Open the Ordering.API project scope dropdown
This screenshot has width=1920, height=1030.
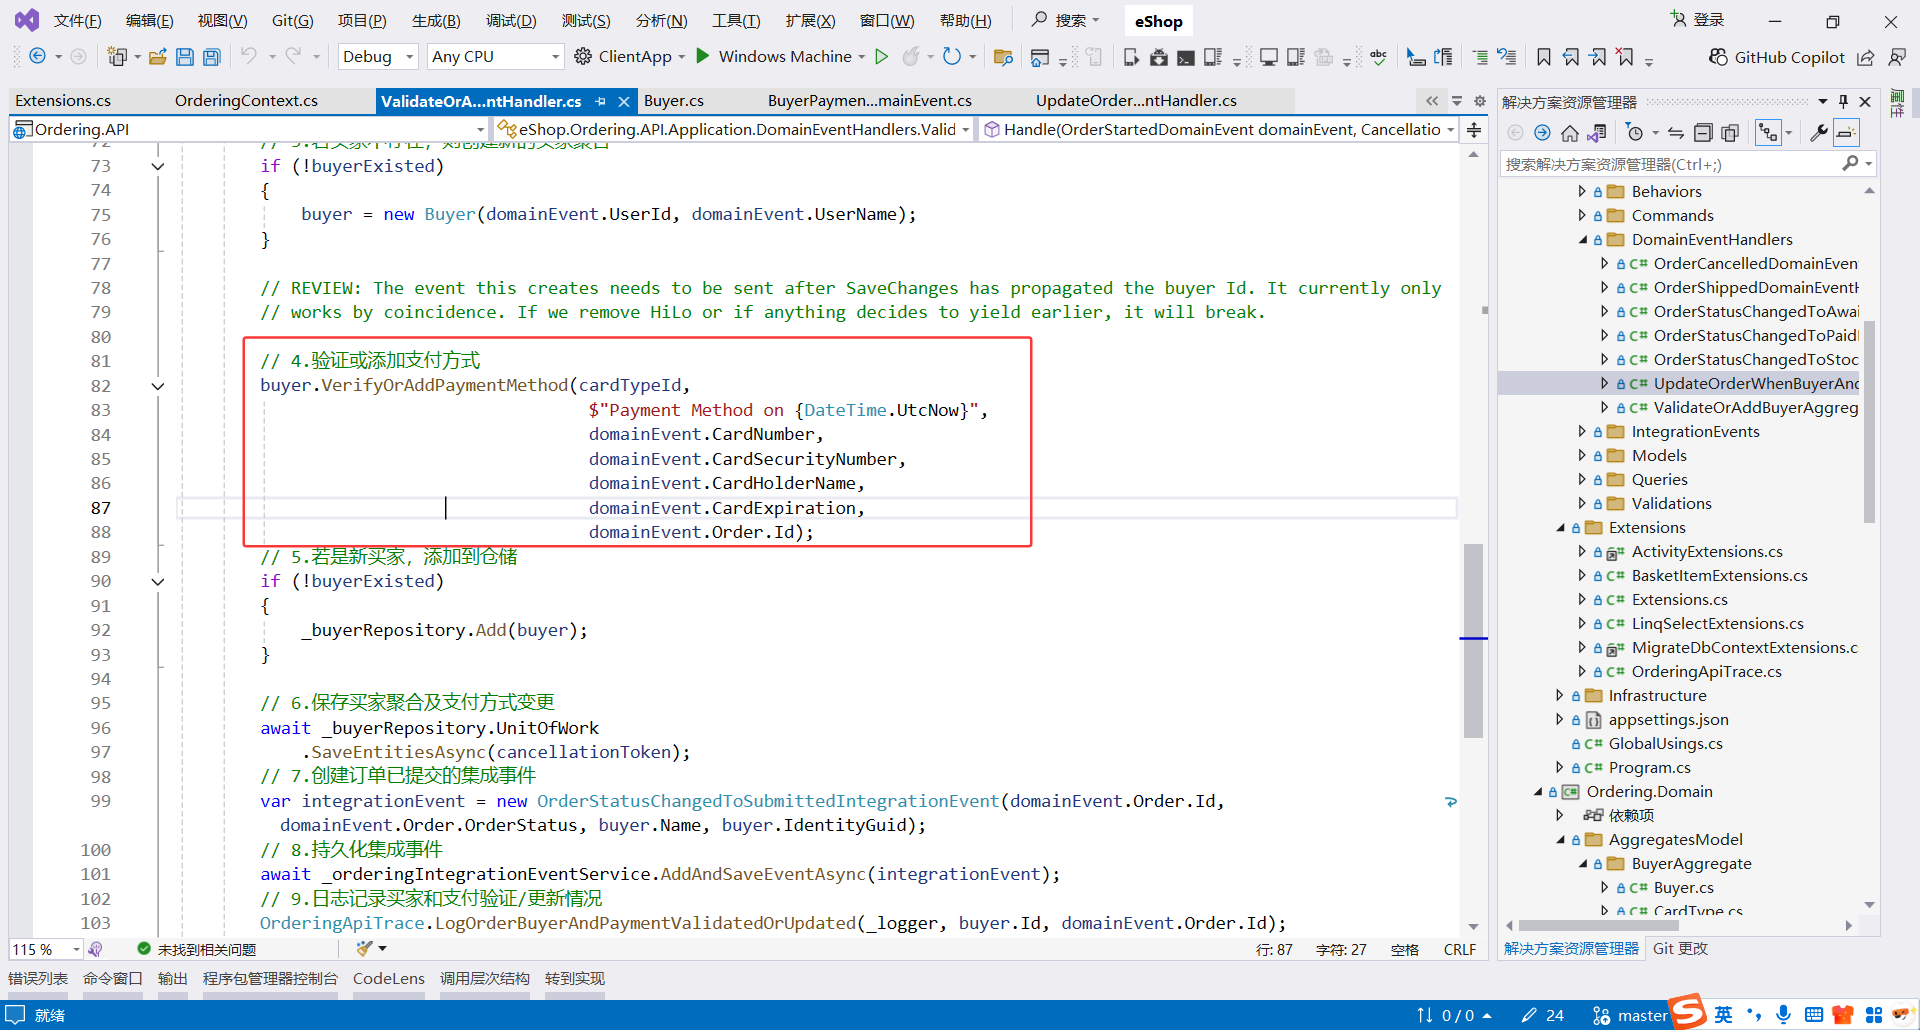pos(249,129)
